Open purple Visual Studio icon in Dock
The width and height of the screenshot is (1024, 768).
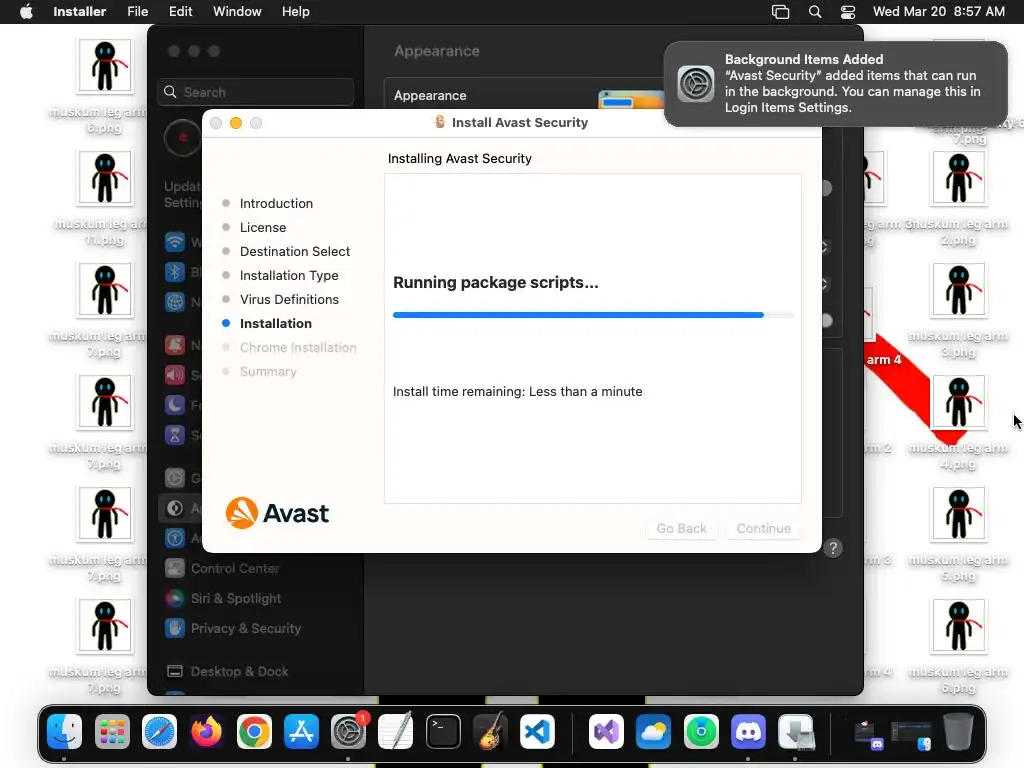tap(606, 731)
